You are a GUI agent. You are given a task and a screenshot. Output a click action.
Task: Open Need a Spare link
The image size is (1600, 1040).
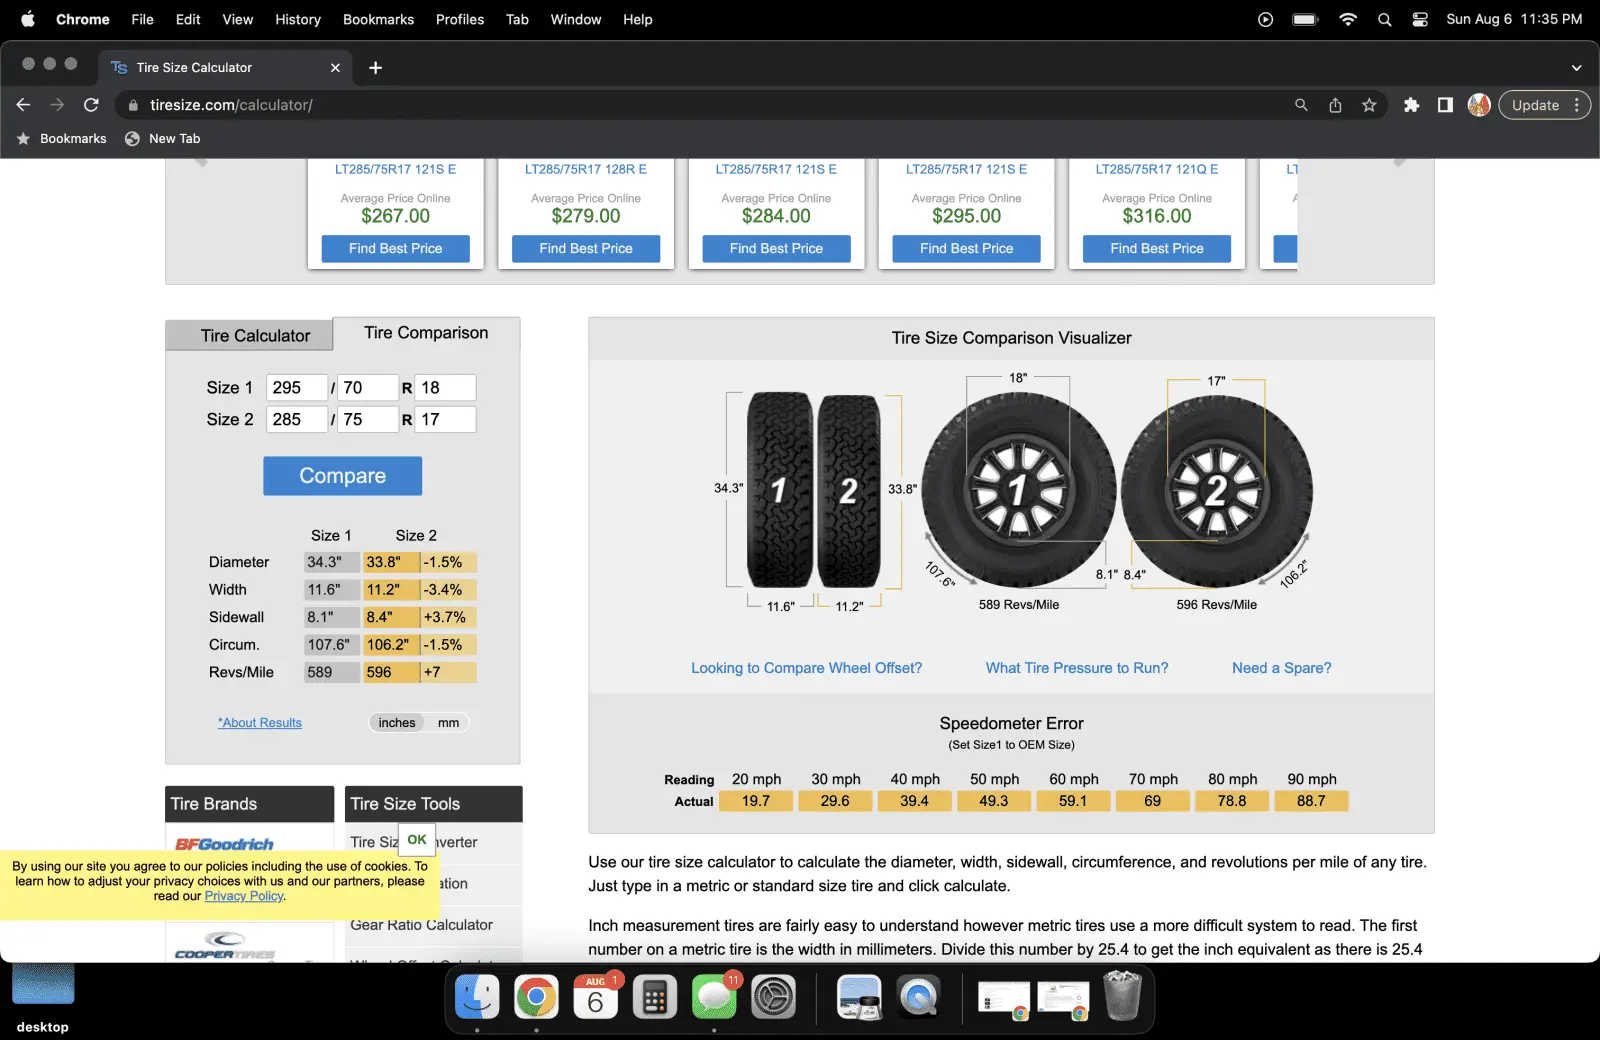(x=1281, y=668)
